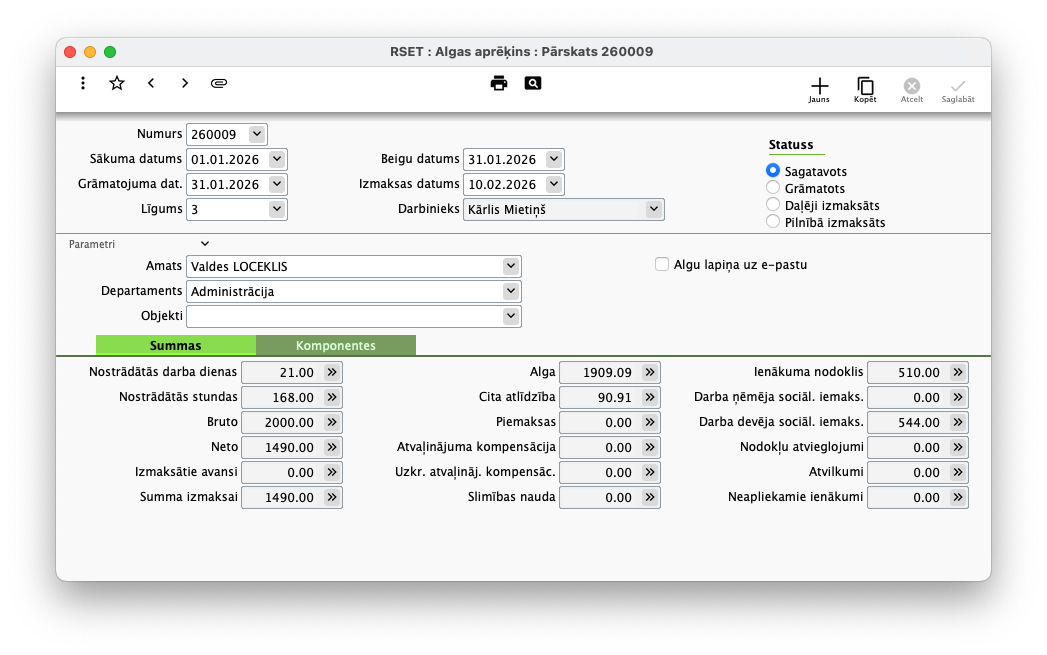Open print preview magnifier icon
Image resolution: width=1047 pixels, height=655 pixels.
coord(532,83)
